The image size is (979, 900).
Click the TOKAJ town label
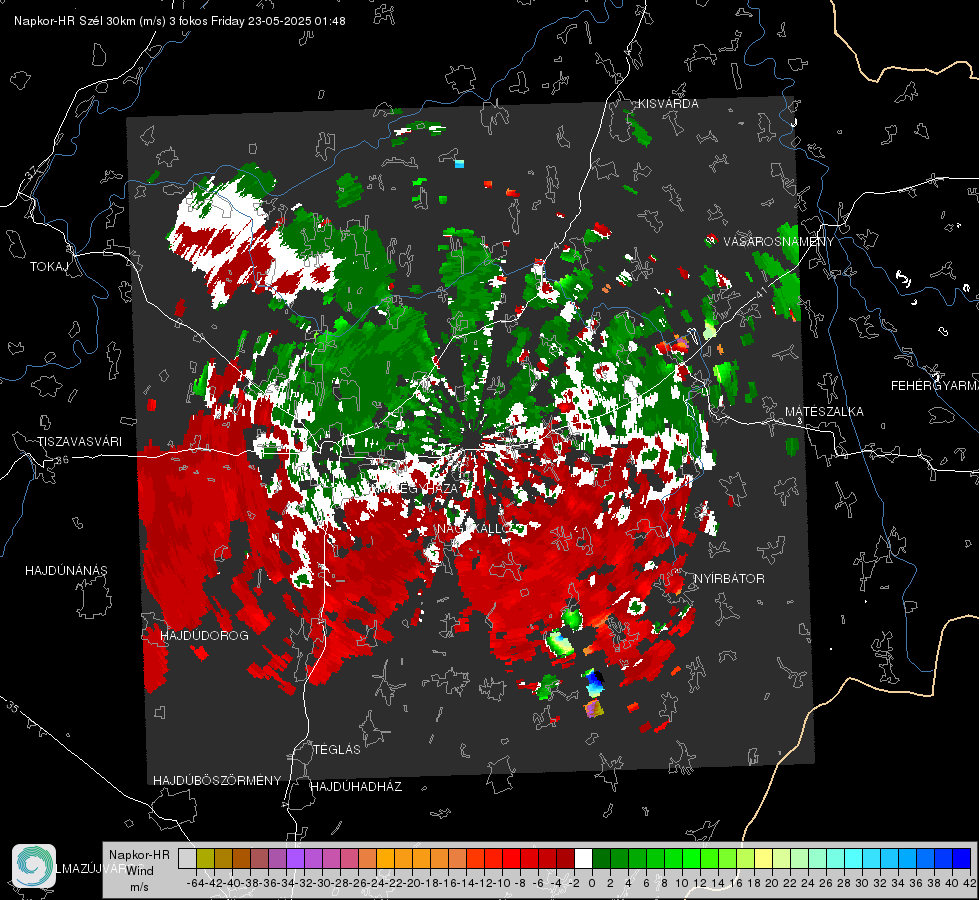(49, 267)
